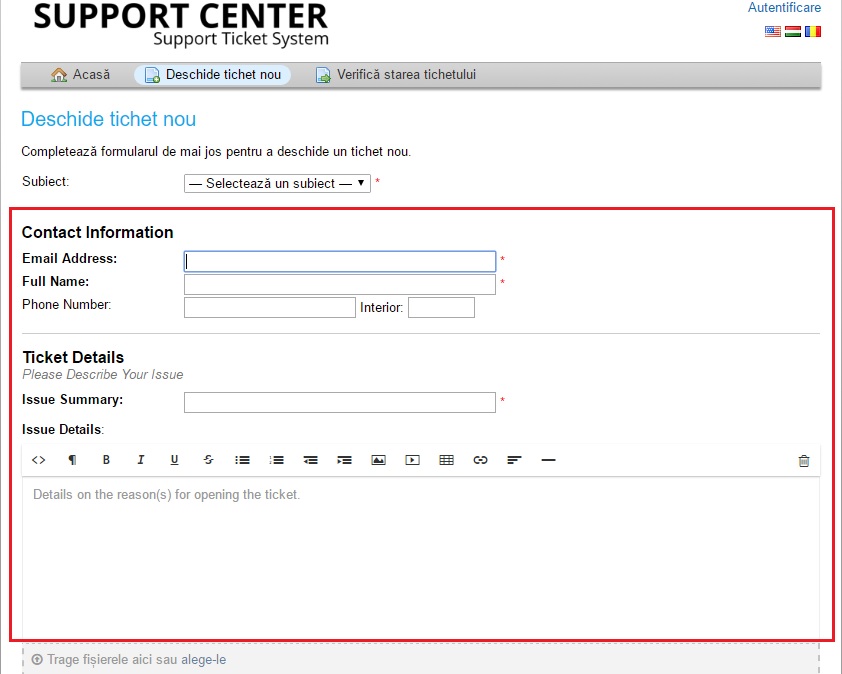
Task: Click the Email Address input field
Action: 340,261
